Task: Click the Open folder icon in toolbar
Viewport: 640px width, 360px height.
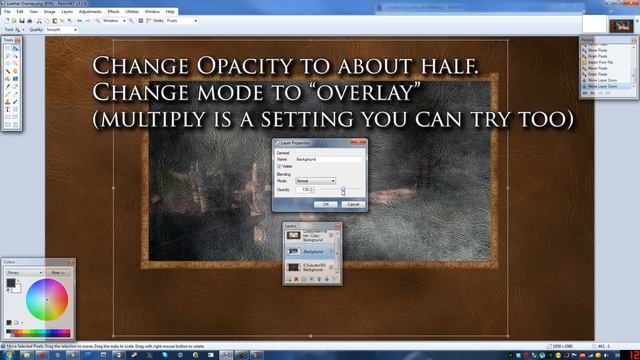Action: 13,20
